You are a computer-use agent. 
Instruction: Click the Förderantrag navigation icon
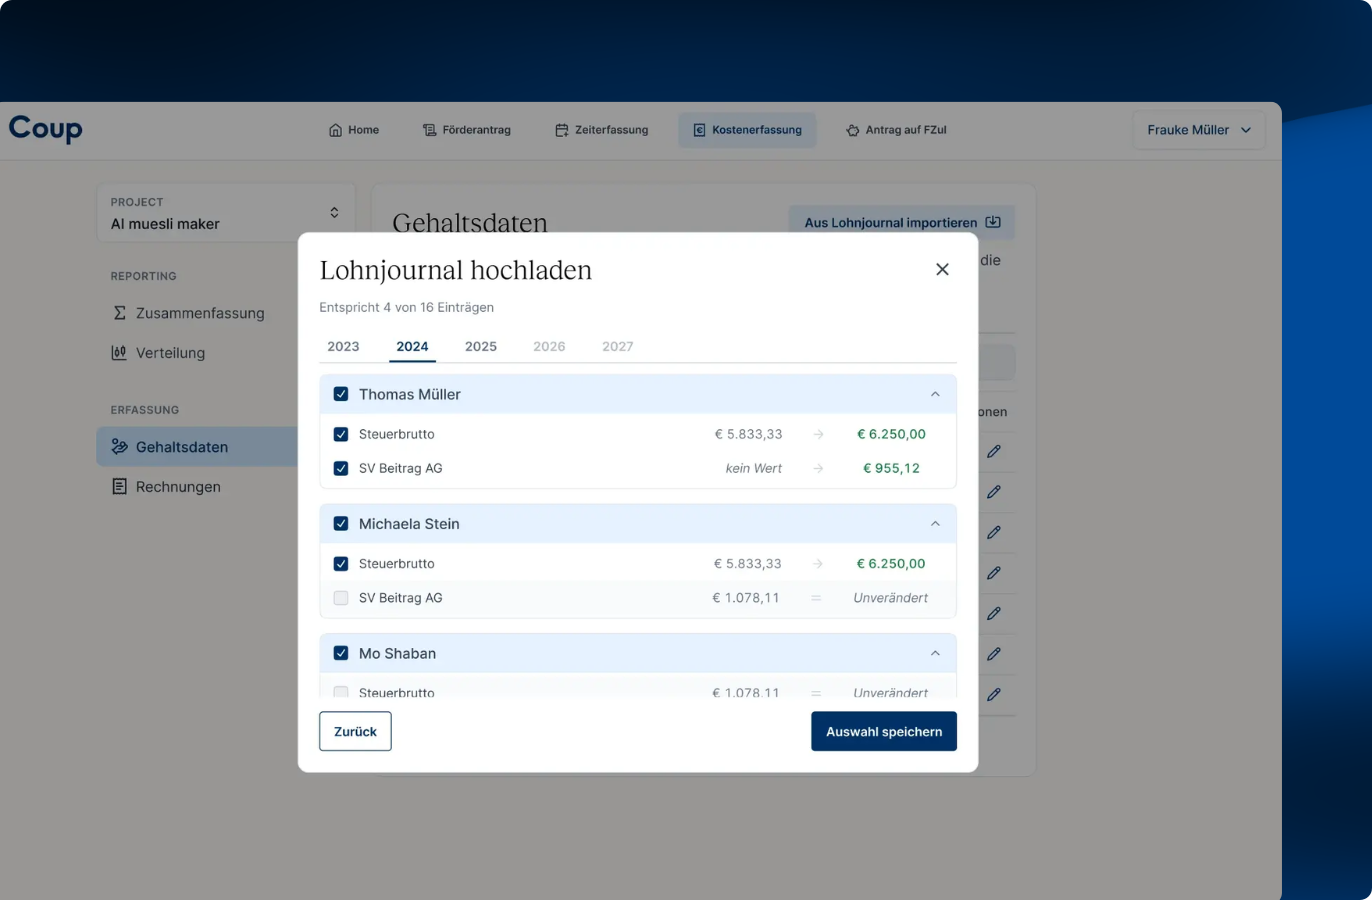pyautogui.click(x=430, y=130)
